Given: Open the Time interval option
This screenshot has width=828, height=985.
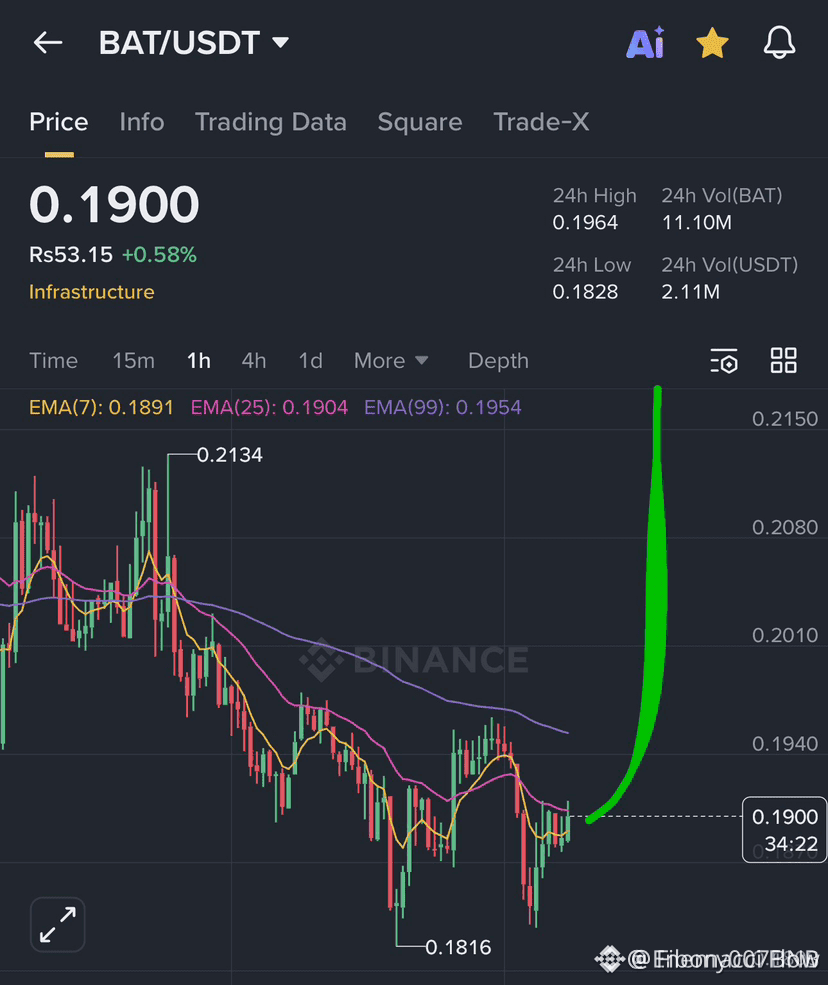Looking at the screenshot, I should pyautogui.click(x=53, y=360).
